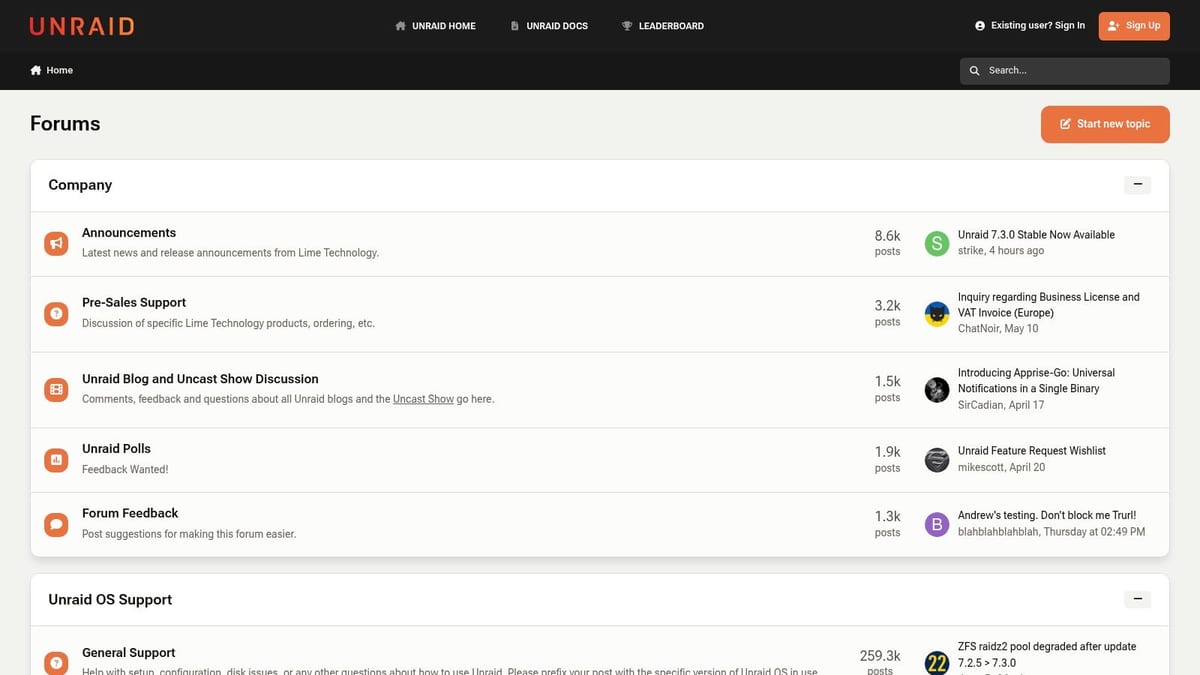Click the document icon beside UNRAID DOCS

coord(515,26)
